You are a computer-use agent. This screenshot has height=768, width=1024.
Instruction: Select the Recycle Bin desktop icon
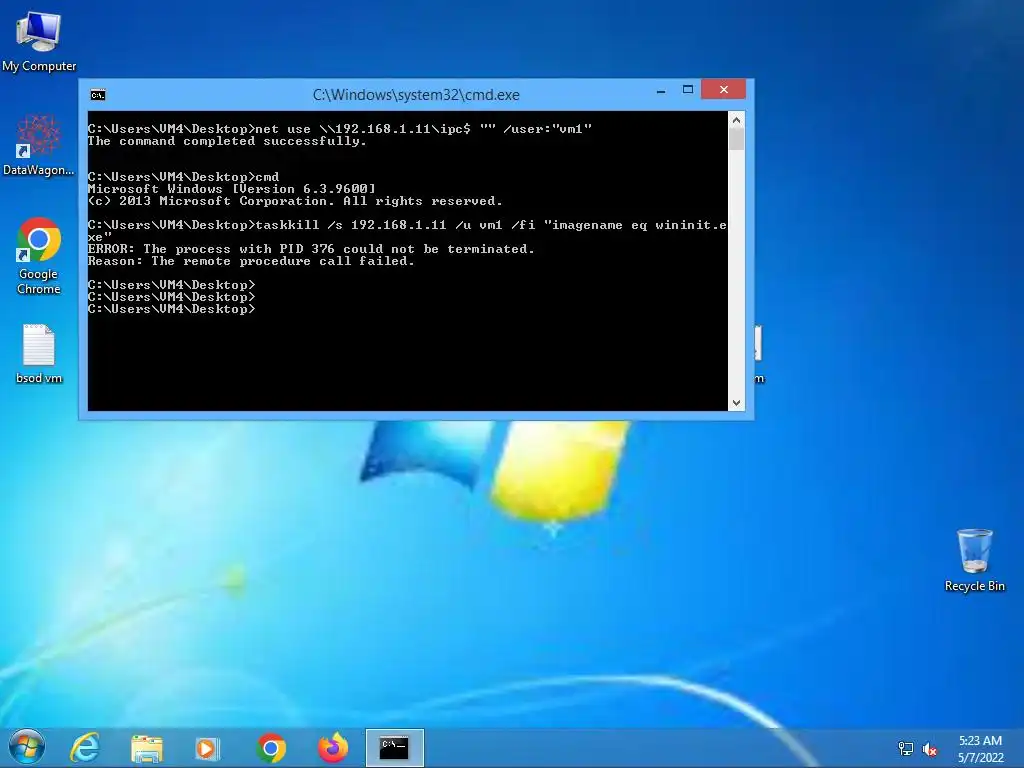pyautogui.click(x=974, y=560)
